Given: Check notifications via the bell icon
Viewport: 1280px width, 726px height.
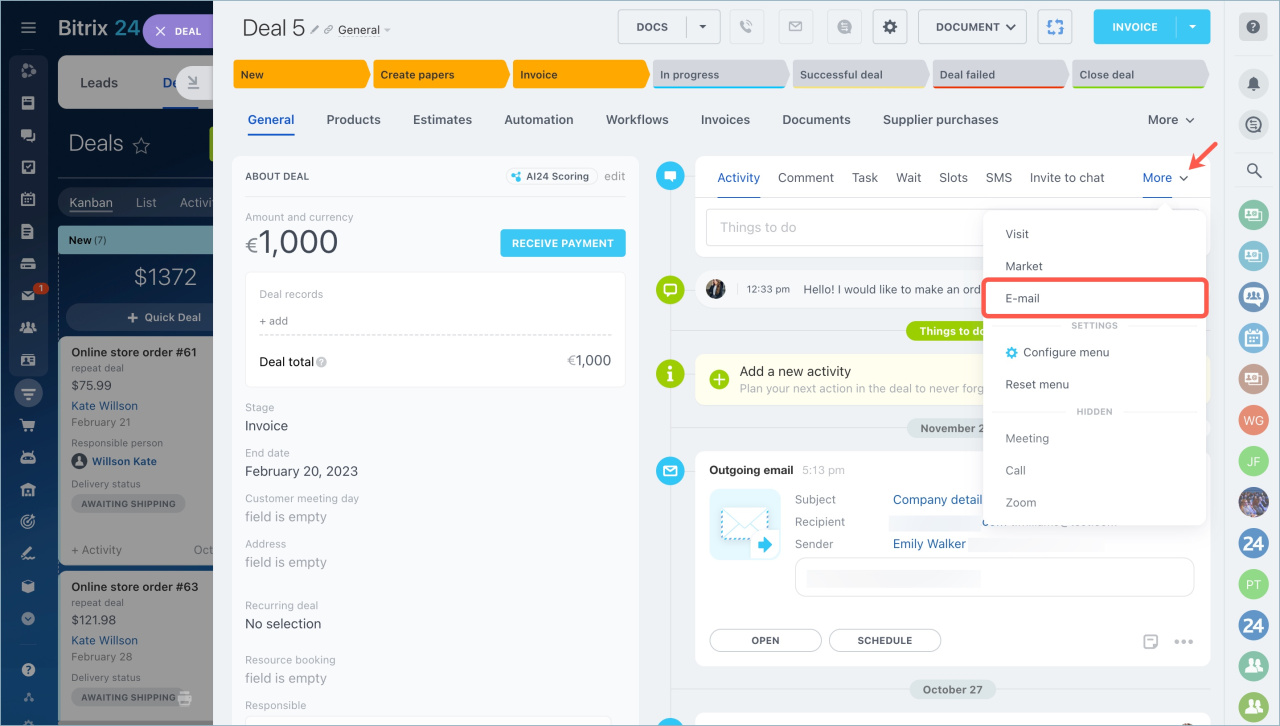Looking at the screenshot, I should point(1253,84).
